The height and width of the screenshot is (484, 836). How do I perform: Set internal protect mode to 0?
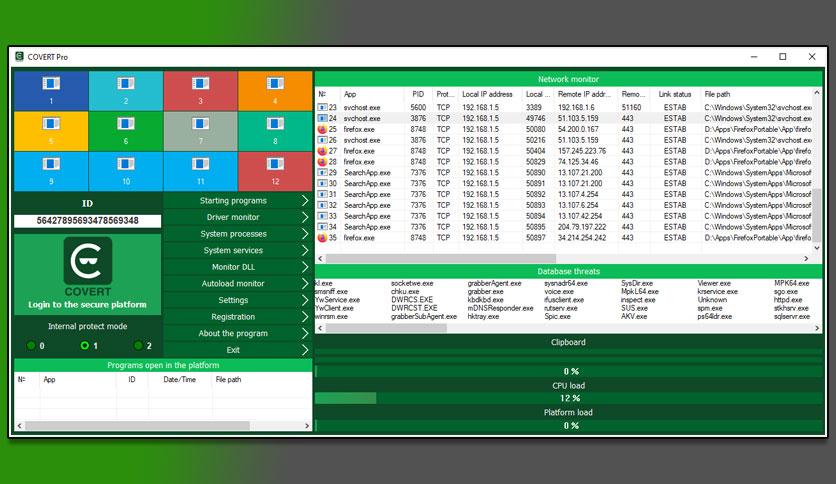[x=31, y=345]
